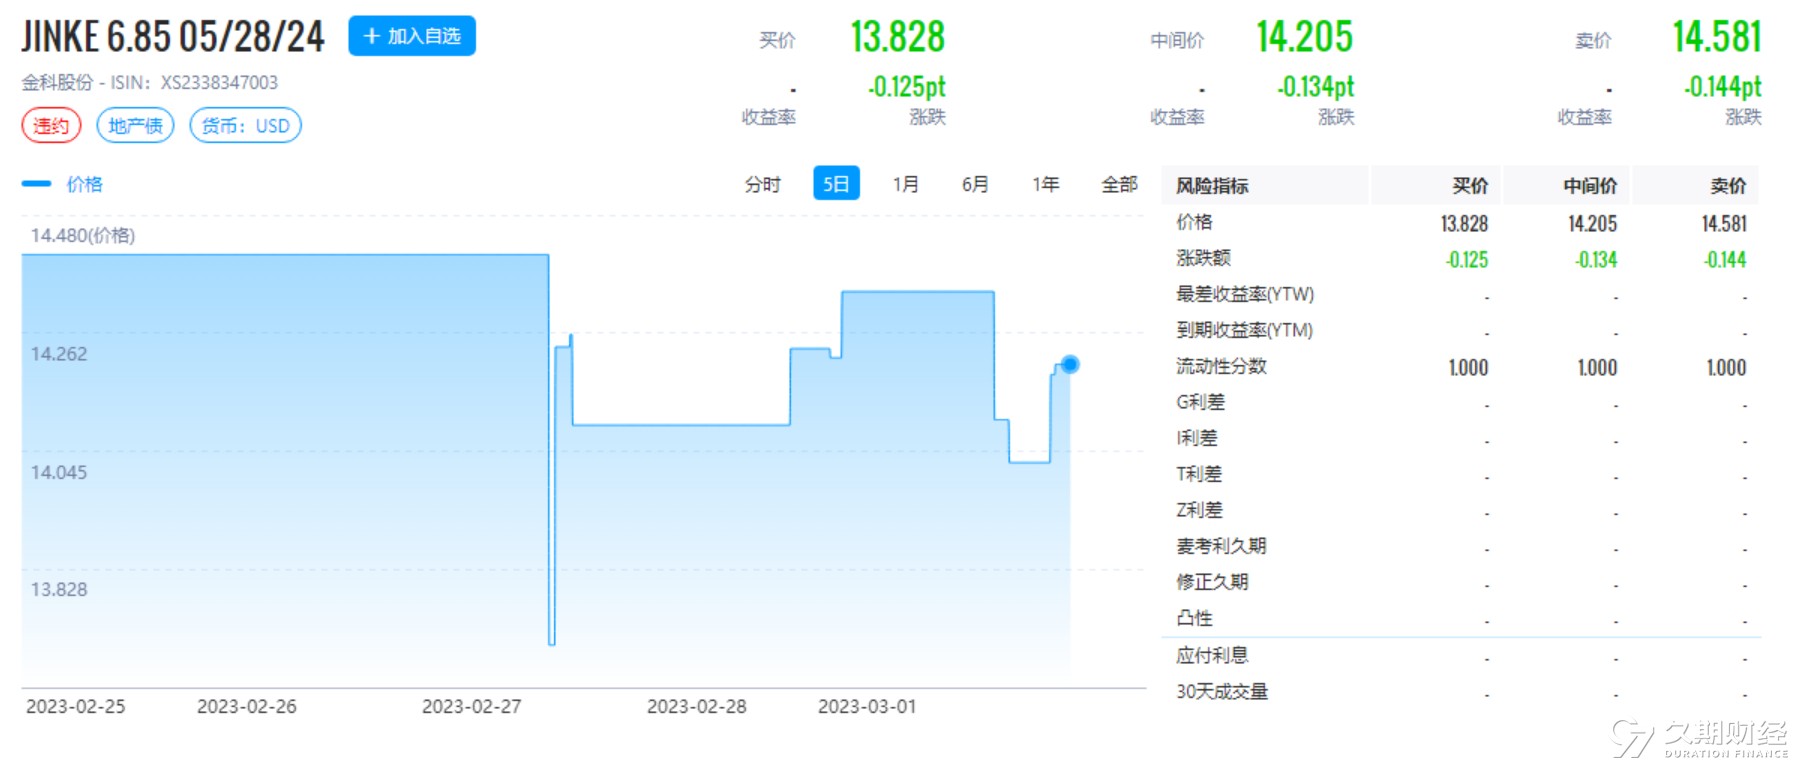The image size is (1793, 763).
Task: Select the 5日 time range tab
Action: [x=836, y=184]
